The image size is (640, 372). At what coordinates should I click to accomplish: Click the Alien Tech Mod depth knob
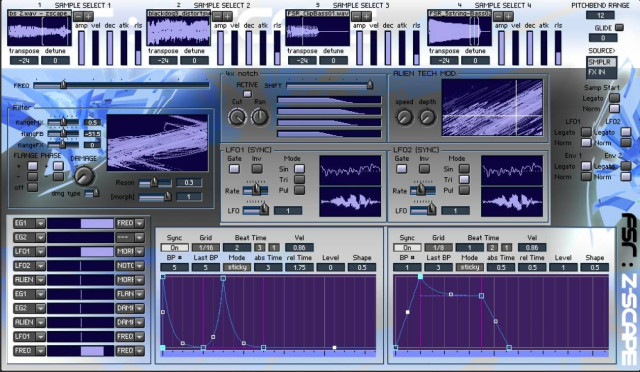427,118
